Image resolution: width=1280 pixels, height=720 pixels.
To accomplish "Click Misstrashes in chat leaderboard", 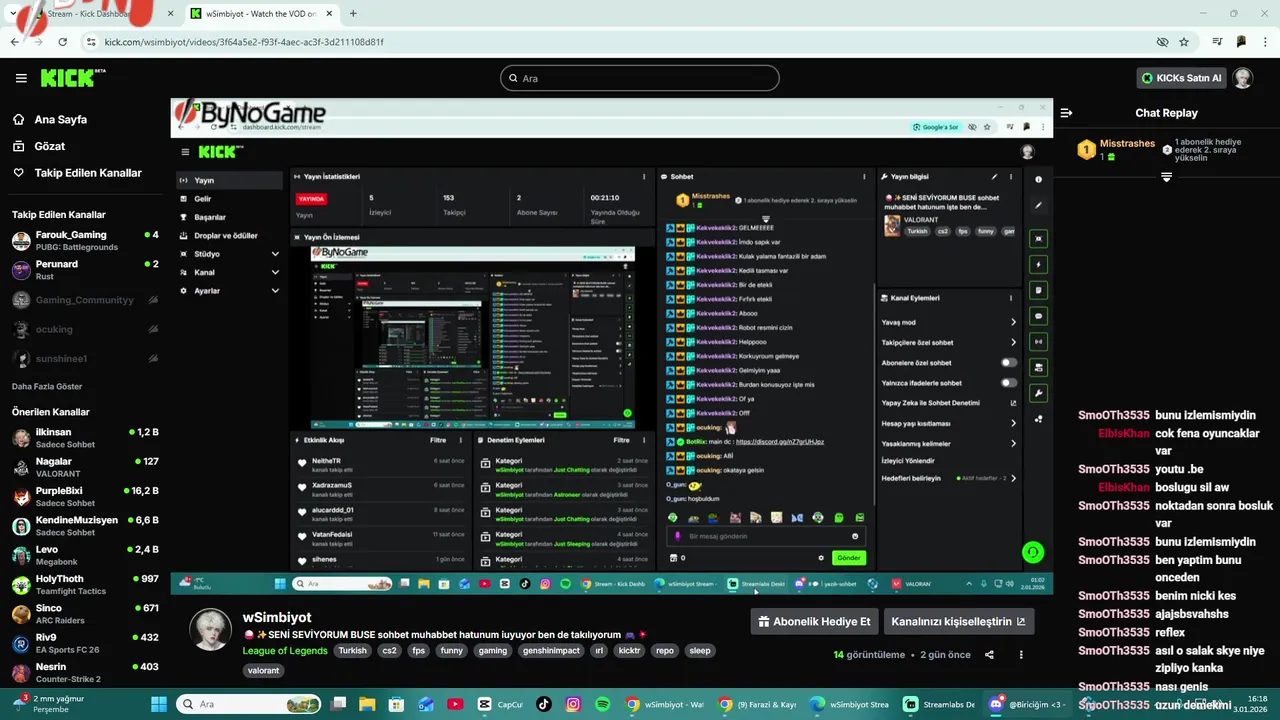I will tap(1127, 143).
